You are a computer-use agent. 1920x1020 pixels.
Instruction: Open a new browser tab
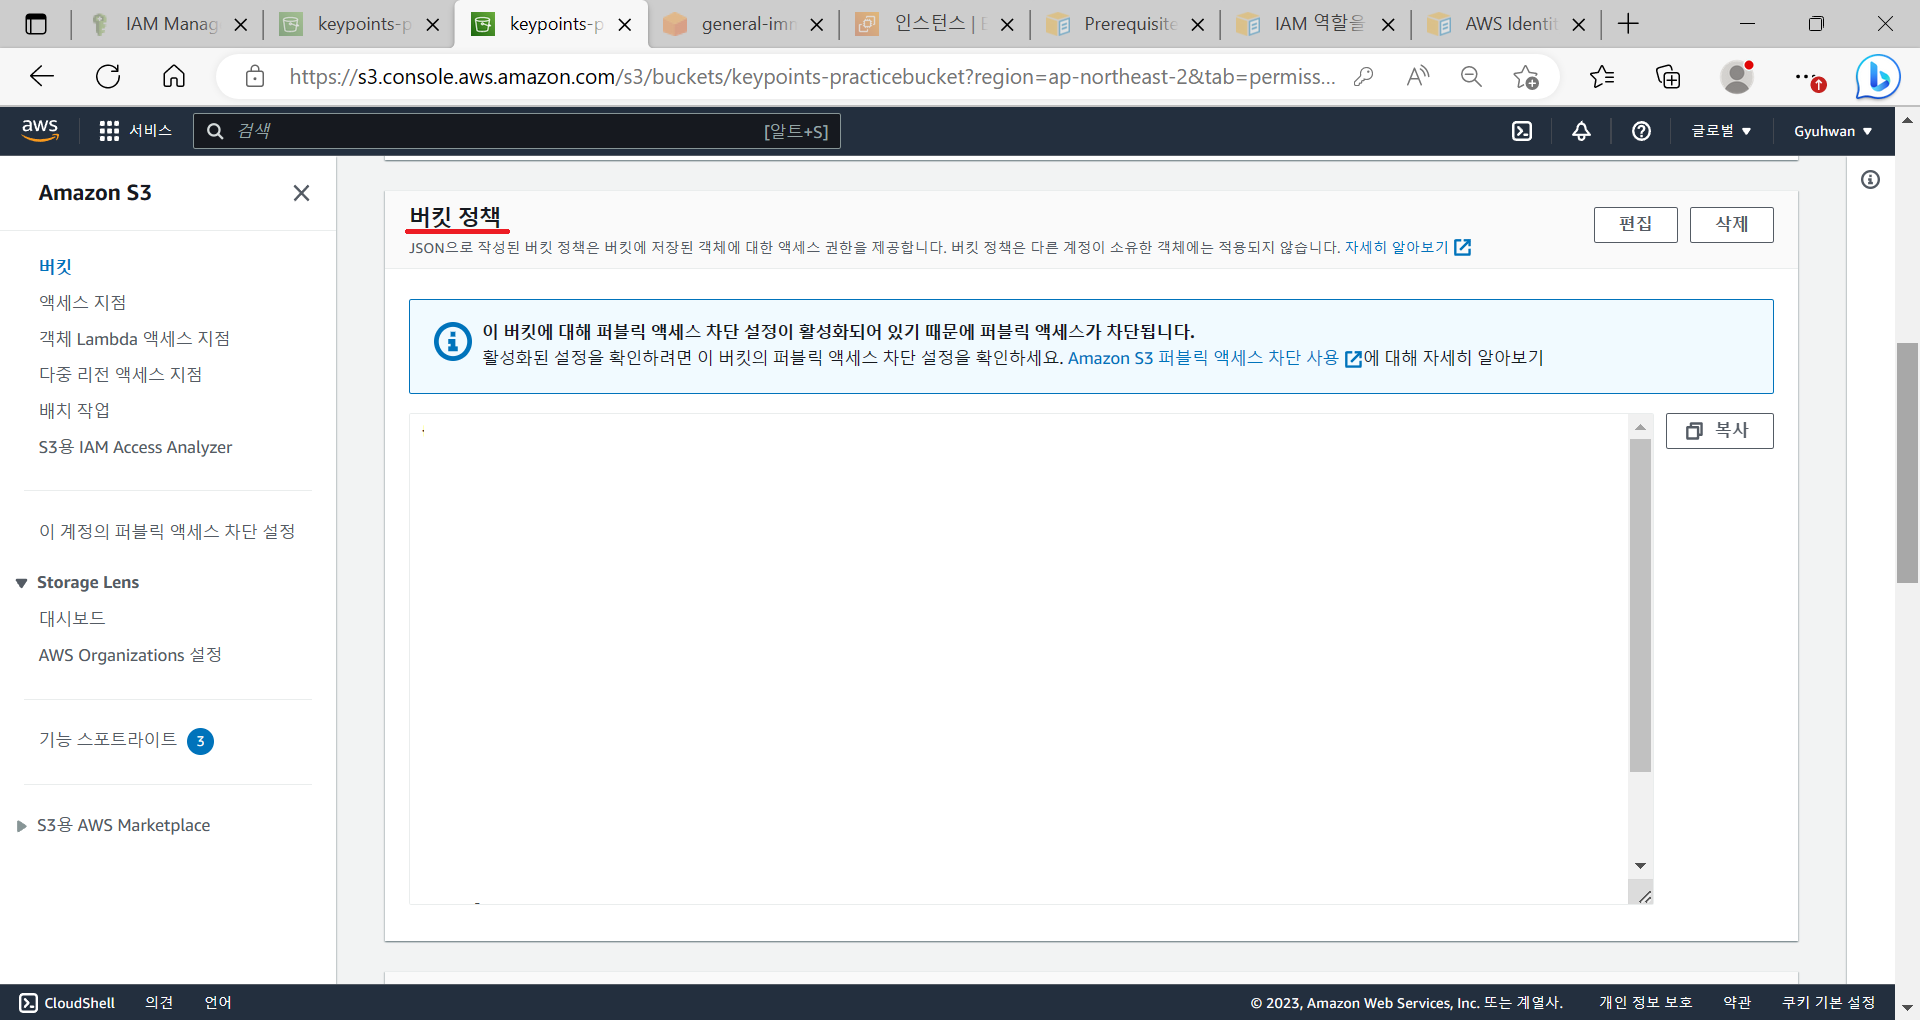(x=1628, y=24)
